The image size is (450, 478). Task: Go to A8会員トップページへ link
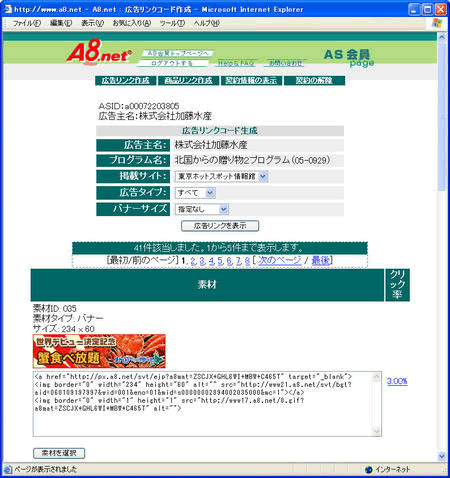pos(178,53)
